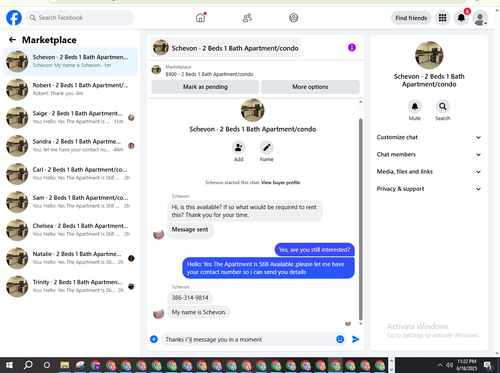This screenshot has width=500, height=373.
Task: Click the large listing avatar in chat
Action: click(252, 110)
